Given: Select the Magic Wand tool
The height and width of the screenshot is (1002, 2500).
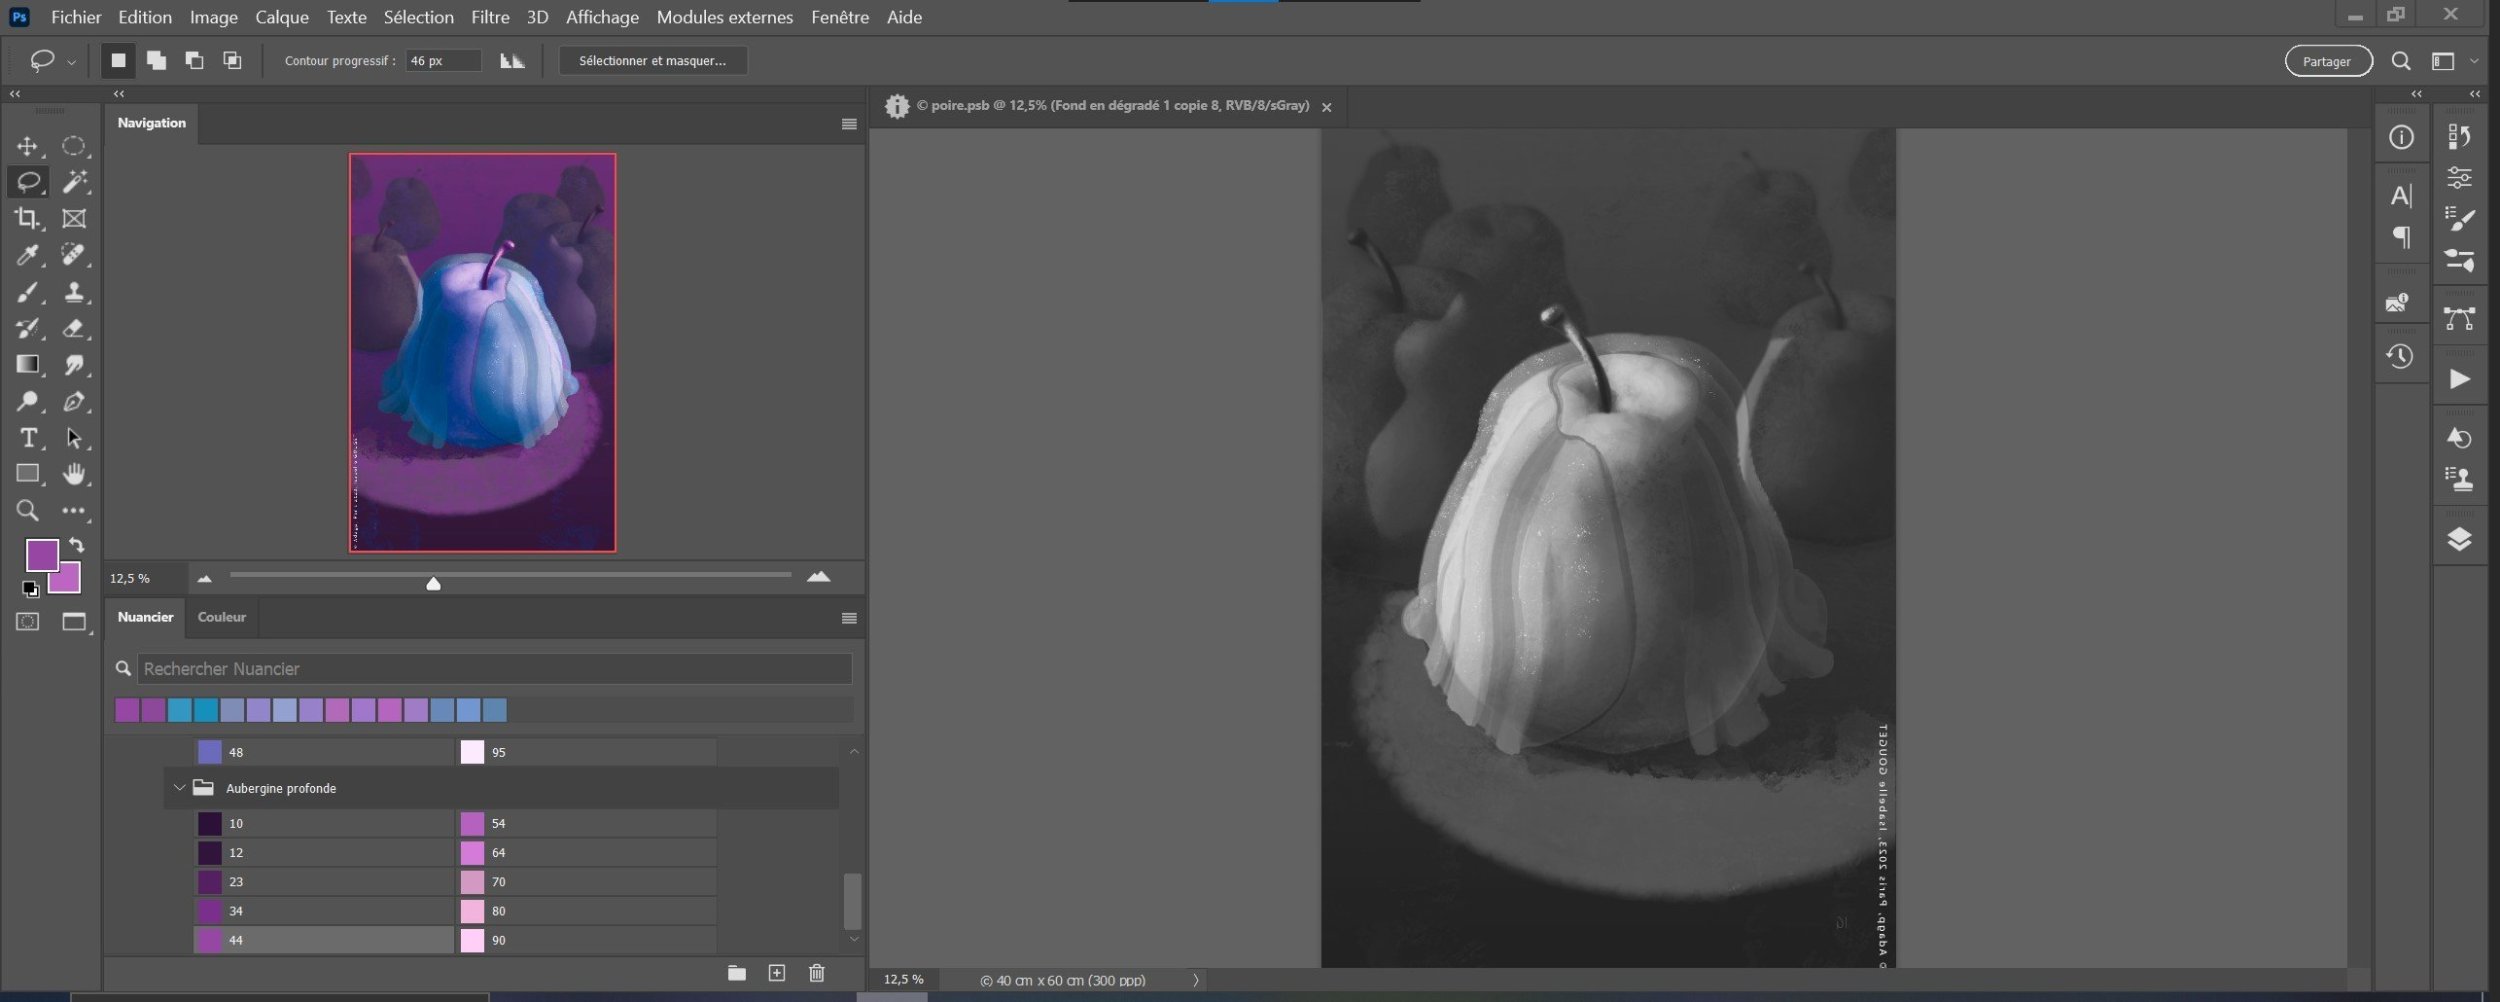Looking at the screenshot, I should 74,182.
